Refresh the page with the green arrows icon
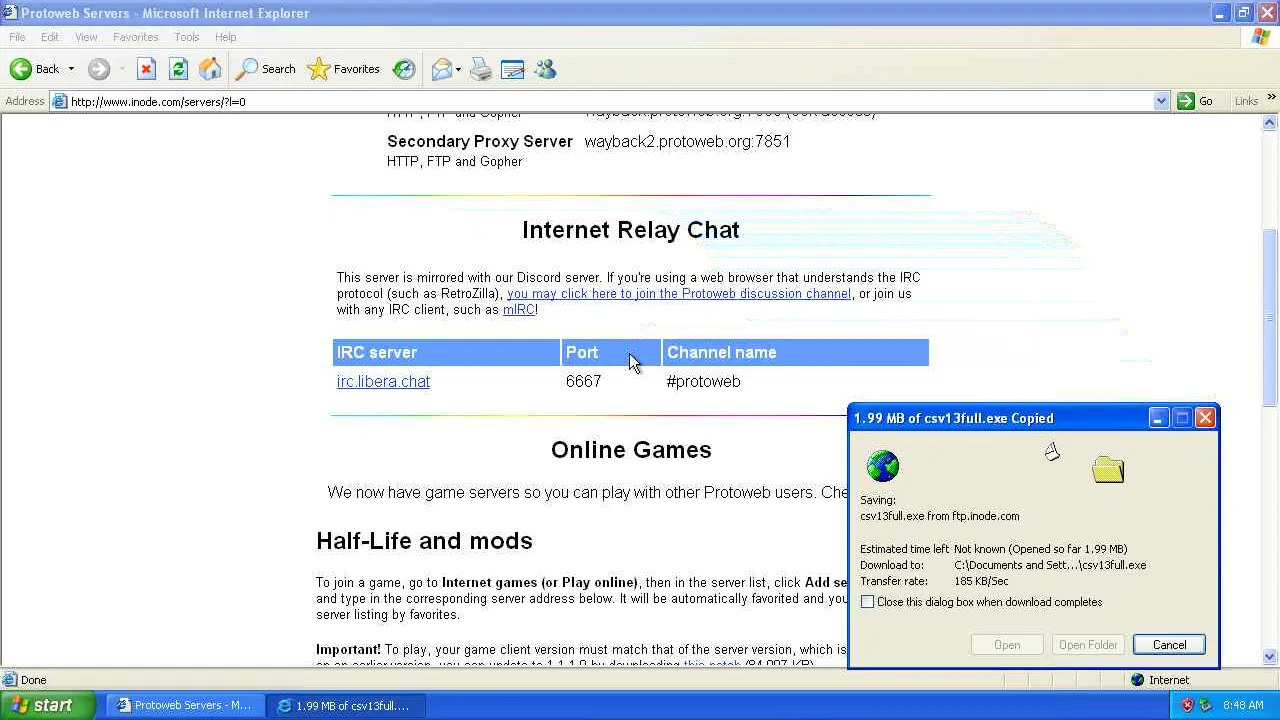This screenshot has width=1280, height=720. click(178, 69)
